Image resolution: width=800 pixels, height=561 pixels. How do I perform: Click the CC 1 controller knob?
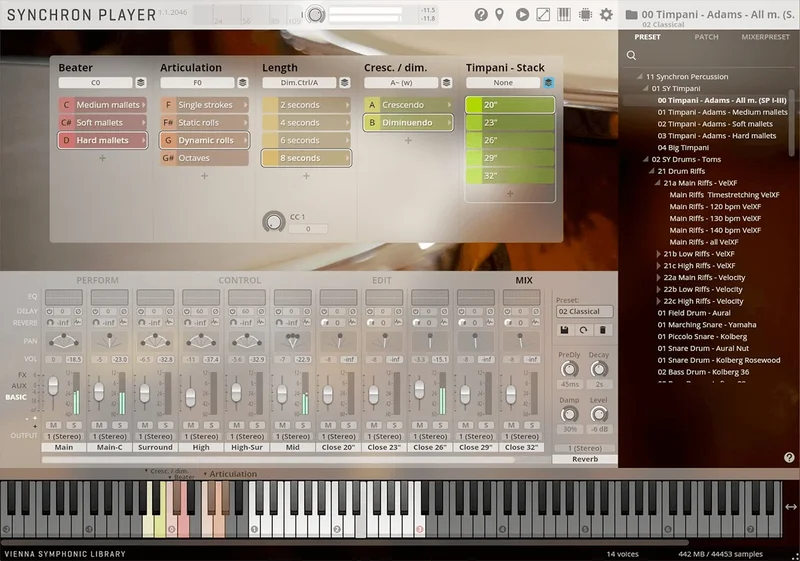[273, 222]
